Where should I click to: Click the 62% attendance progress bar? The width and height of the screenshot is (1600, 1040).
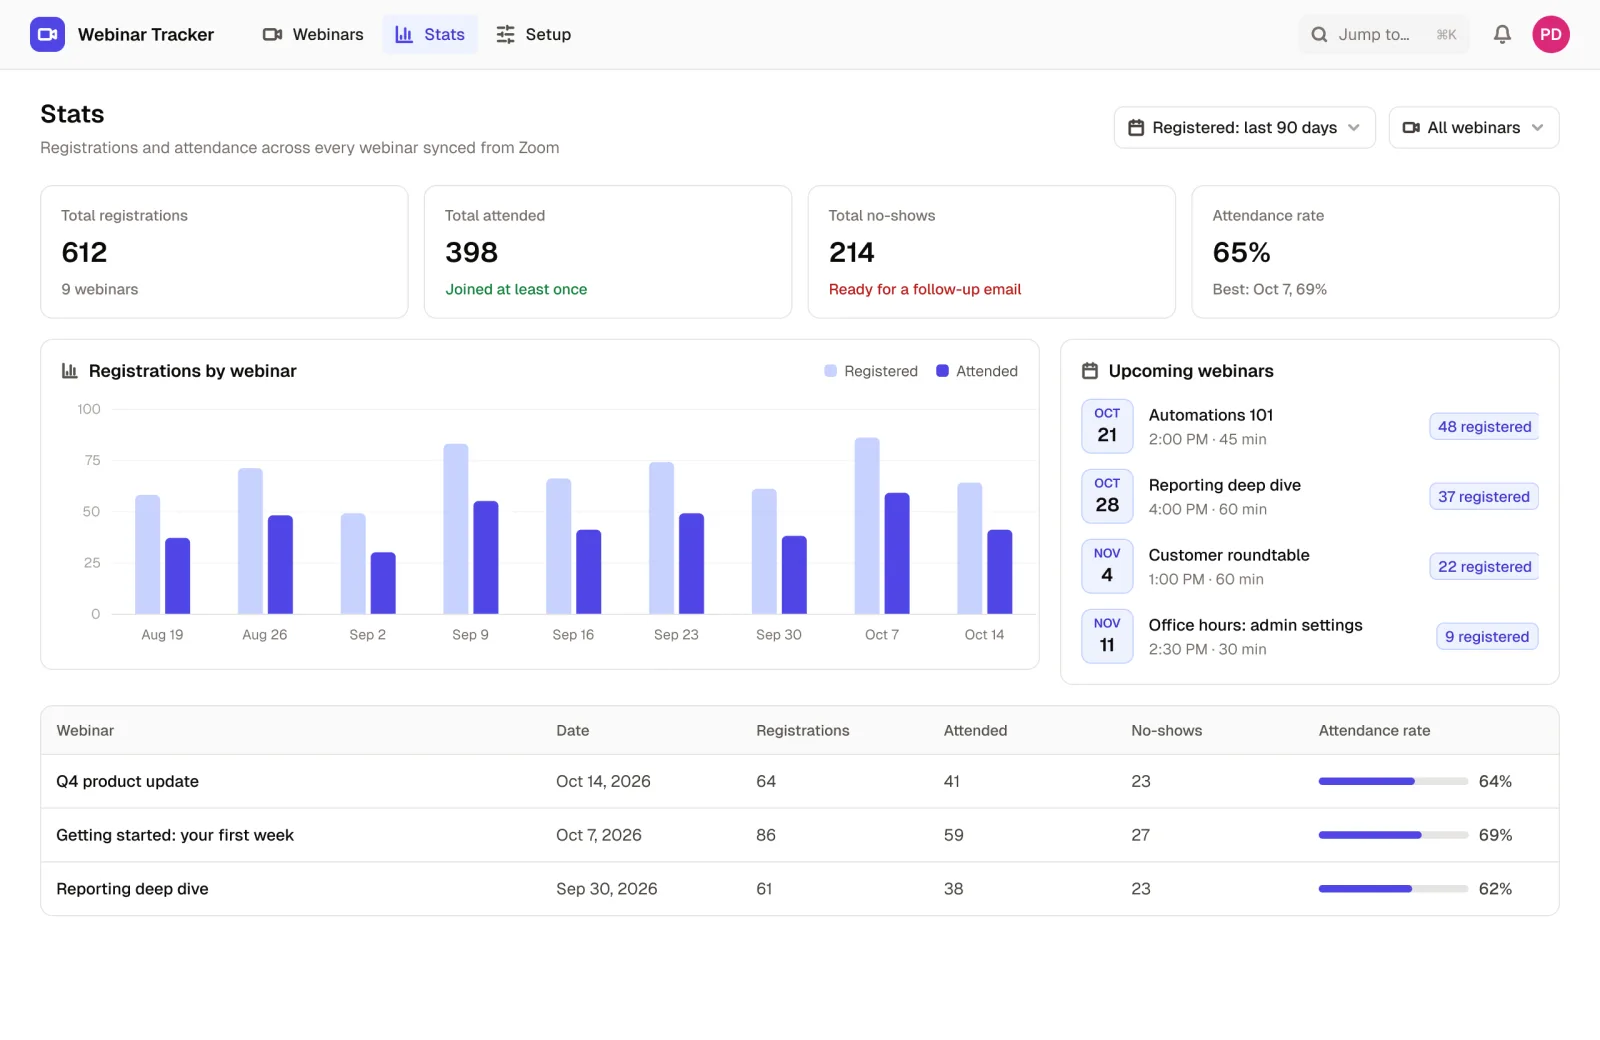coord(1393,889)
